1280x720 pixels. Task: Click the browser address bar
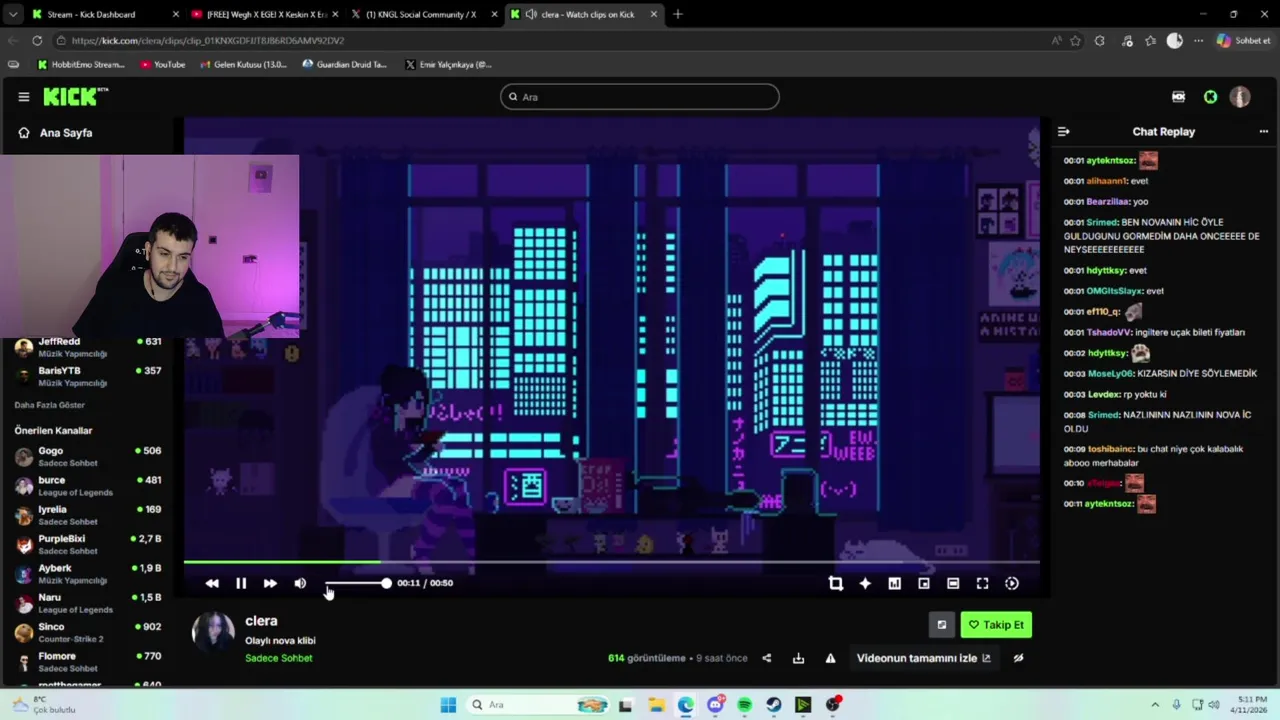[550, 40]
